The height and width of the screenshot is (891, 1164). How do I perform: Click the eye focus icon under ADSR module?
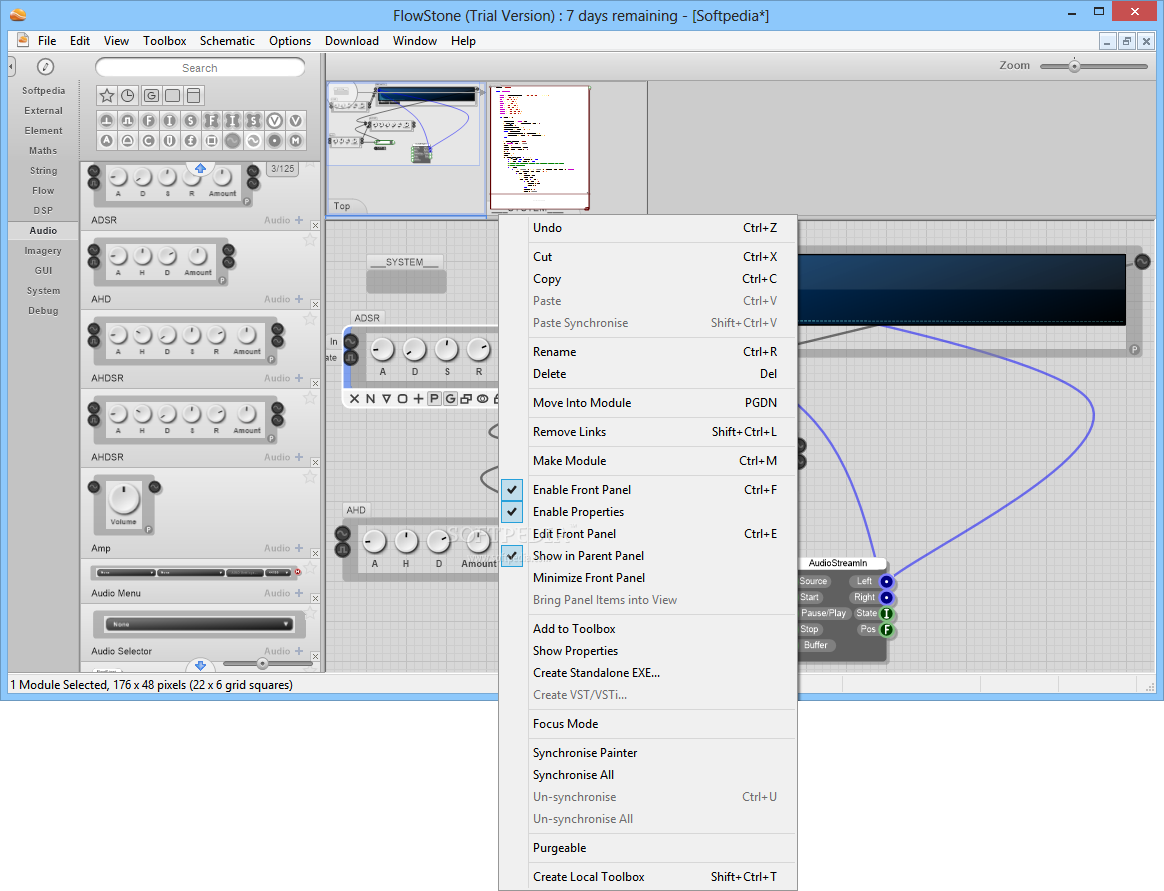(x=483, y=399)
